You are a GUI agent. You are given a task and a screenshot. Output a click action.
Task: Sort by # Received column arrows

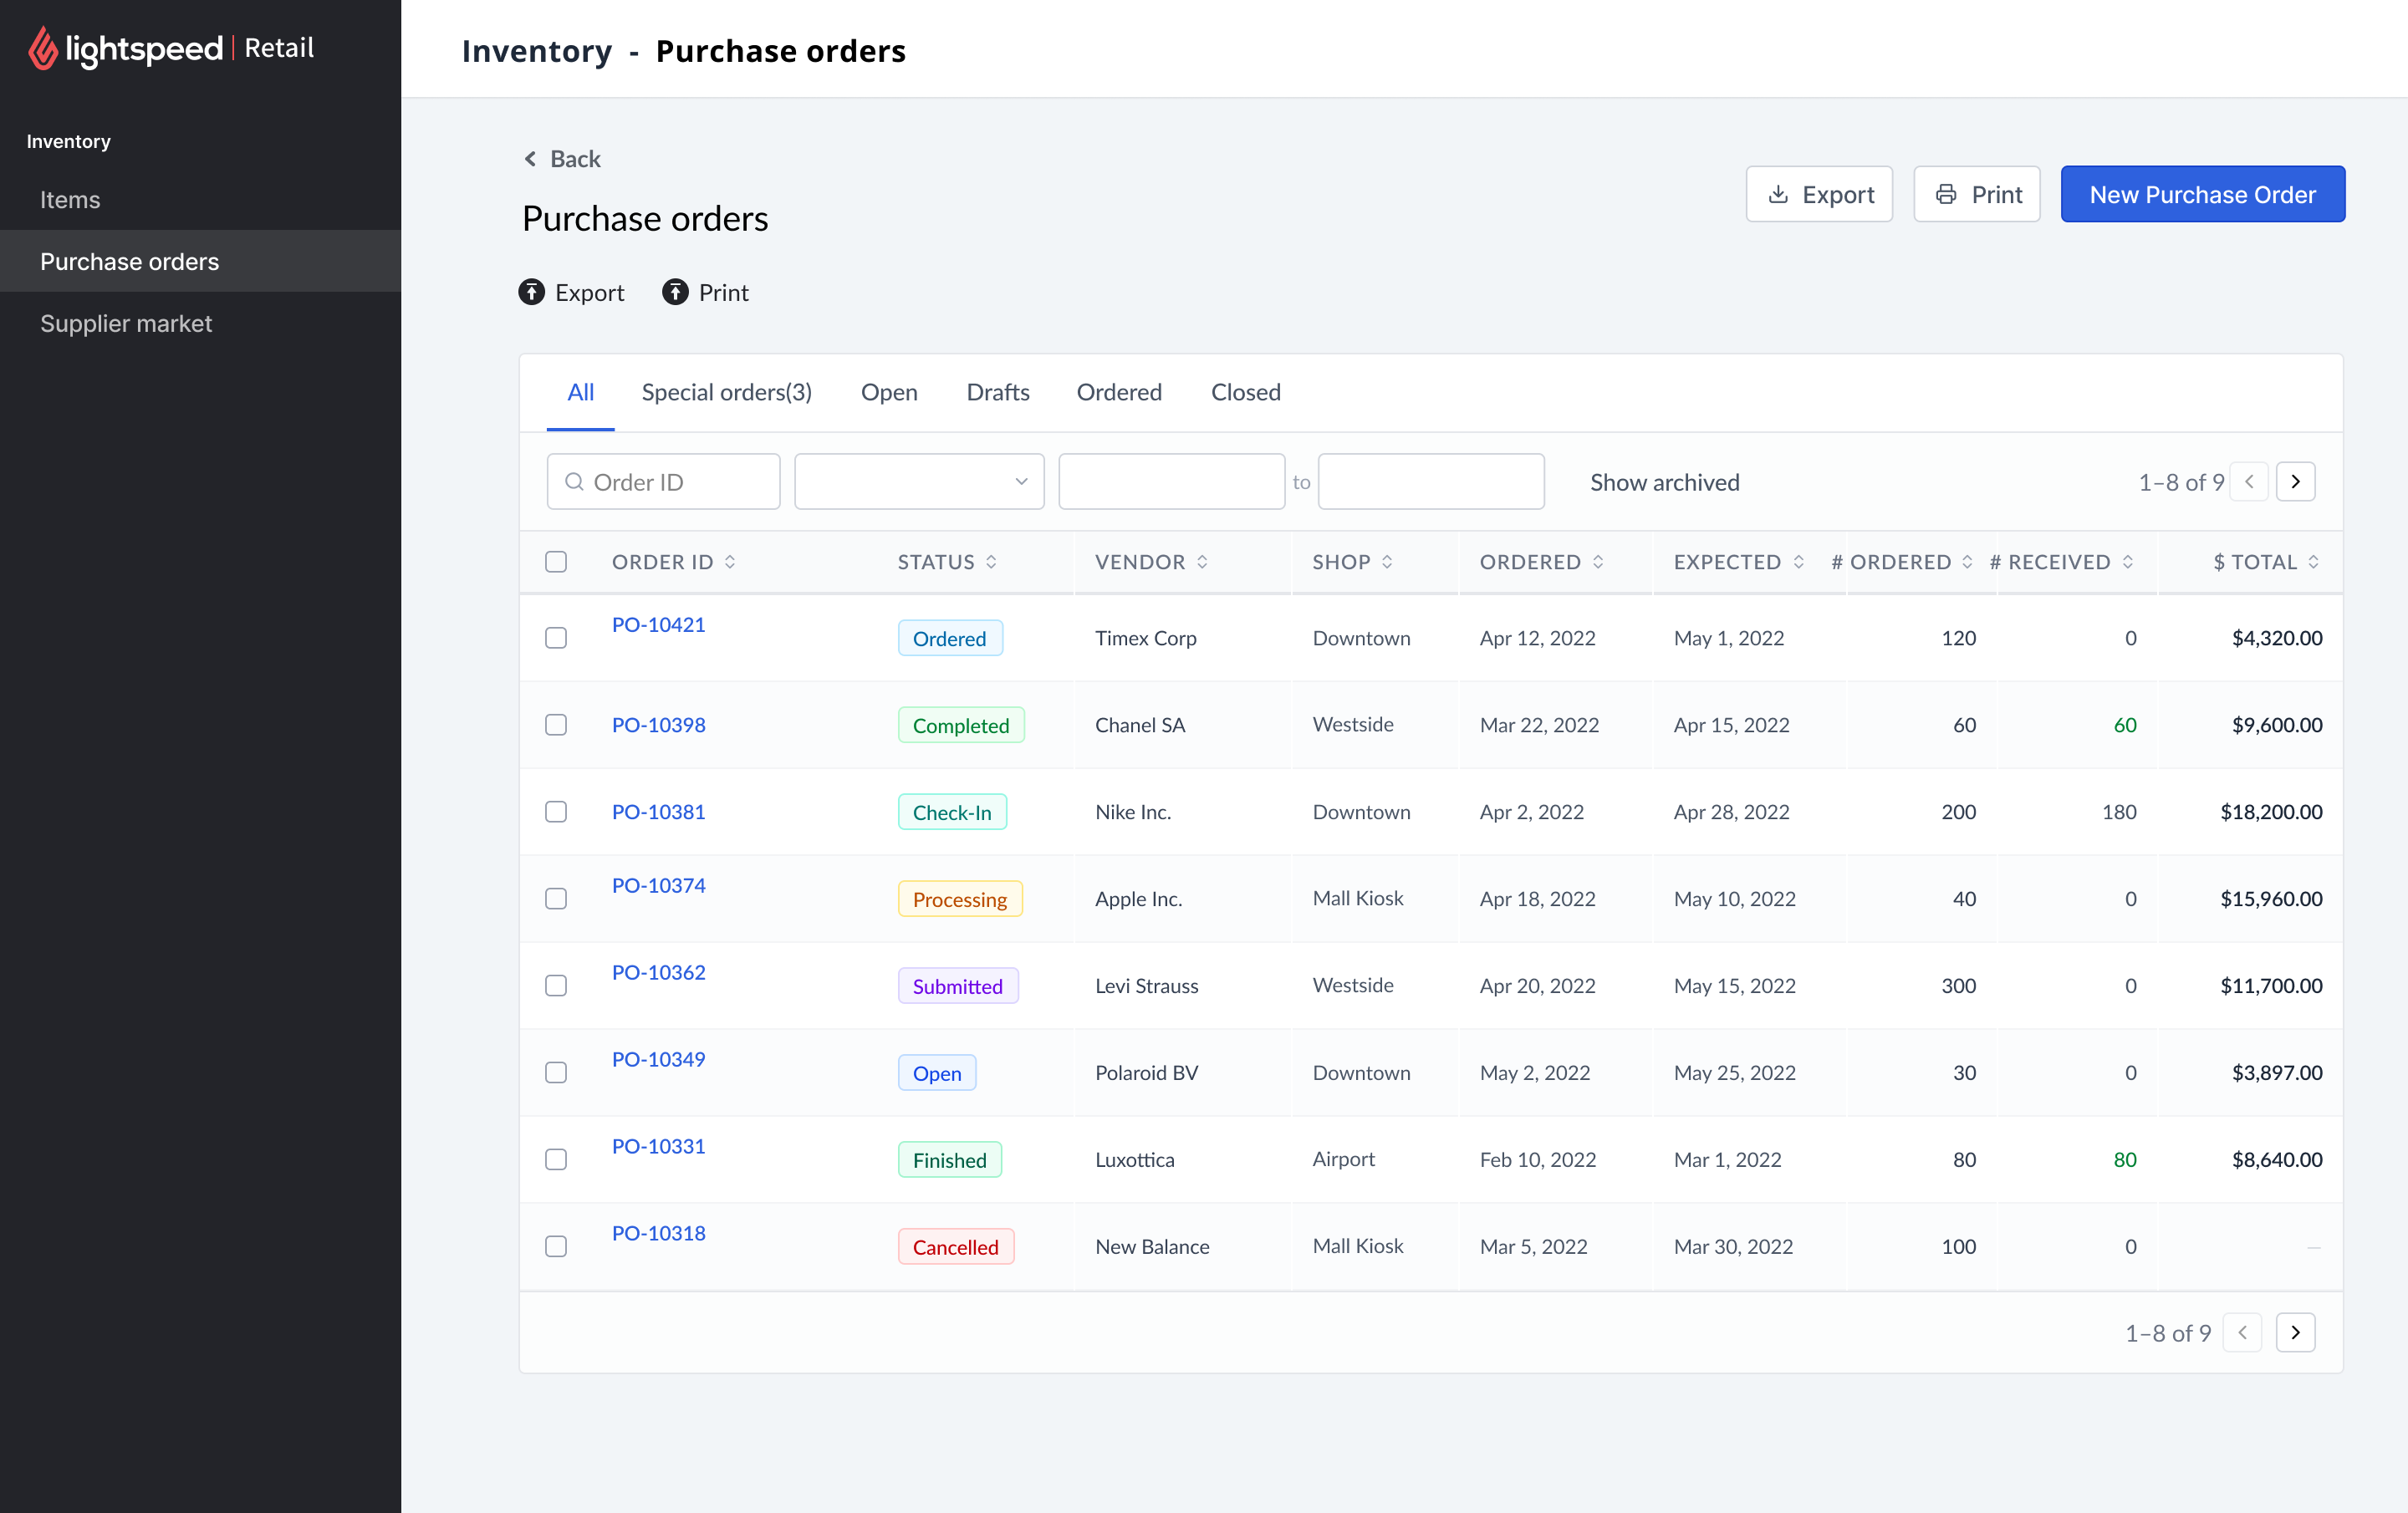[x=2127, y=562]
